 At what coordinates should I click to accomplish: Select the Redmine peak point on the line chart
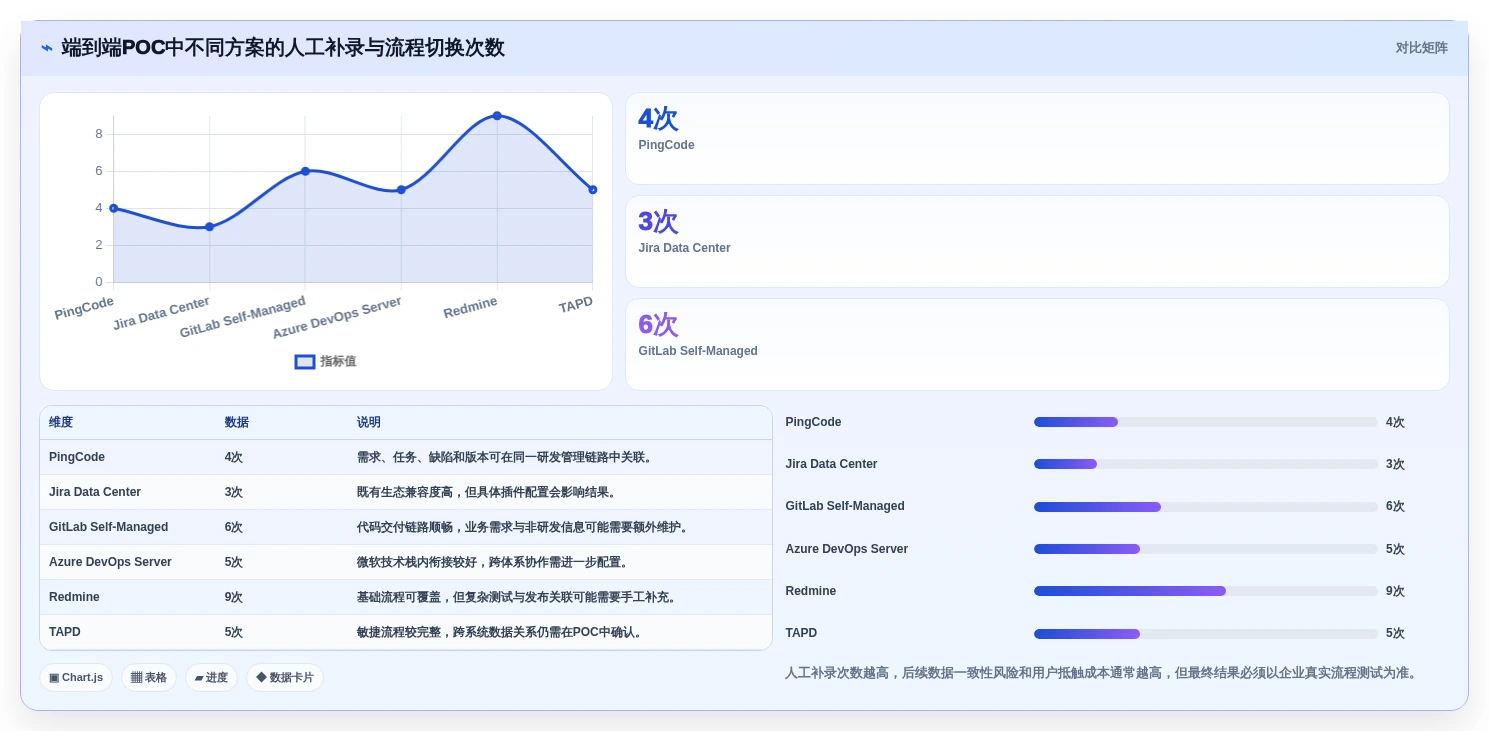click(x=497, y=116)
